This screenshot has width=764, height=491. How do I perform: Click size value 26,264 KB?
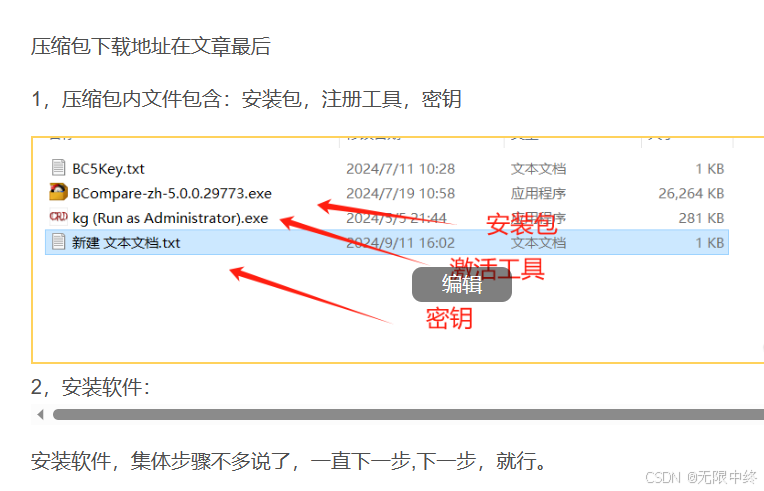[x=691, y=193]
